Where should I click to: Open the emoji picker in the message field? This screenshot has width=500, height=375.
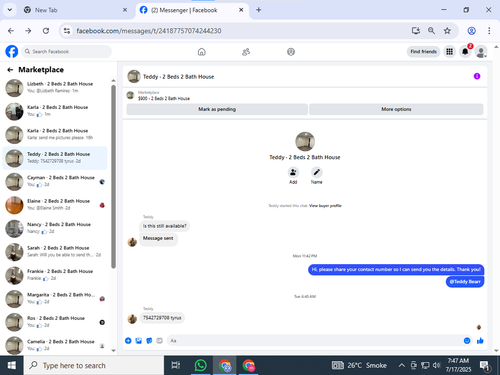click(467, 340)
